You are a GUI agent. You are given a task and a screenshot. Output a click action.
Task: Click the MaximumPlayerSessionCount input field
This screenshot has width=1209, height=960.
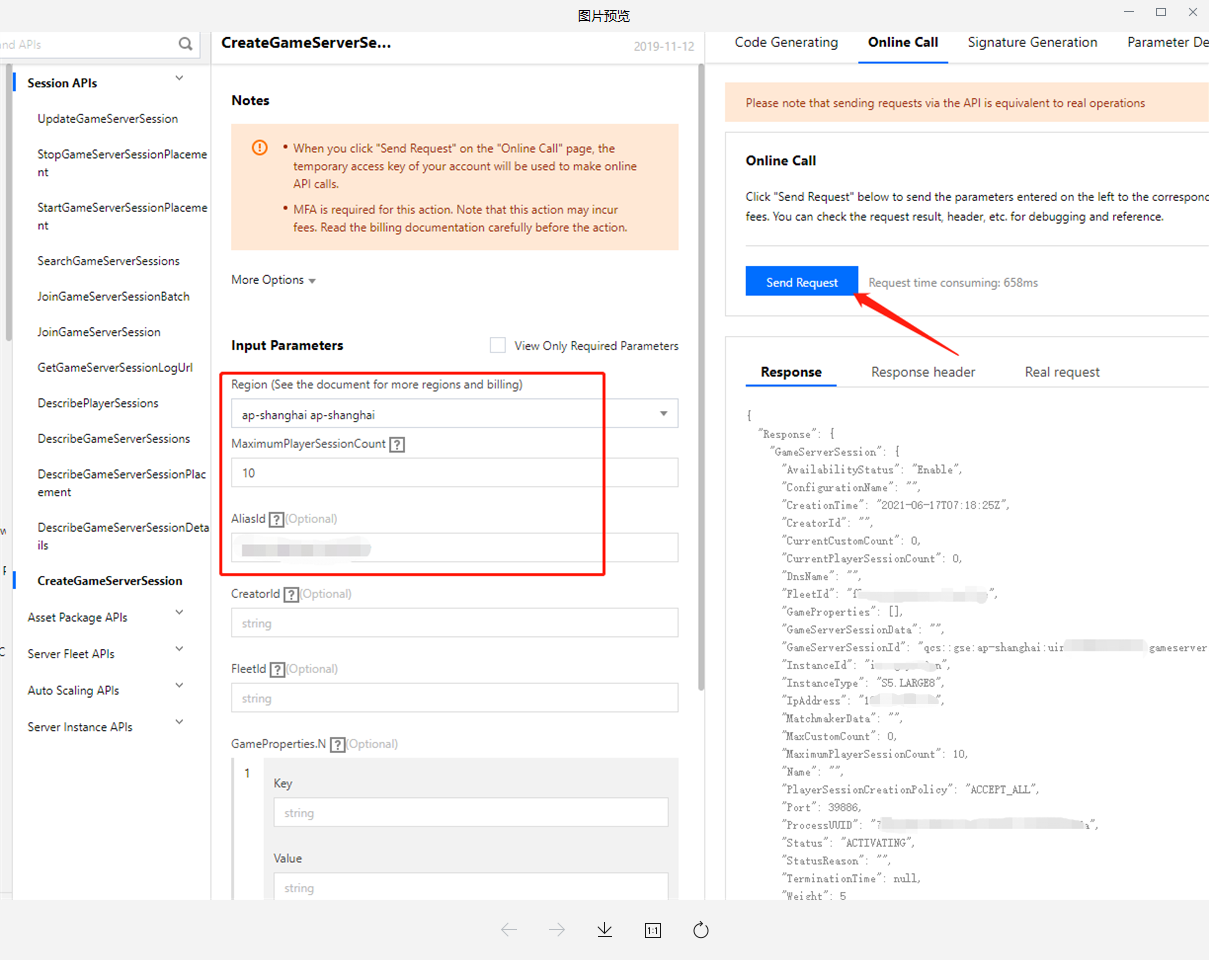click(x=454, y=473)
